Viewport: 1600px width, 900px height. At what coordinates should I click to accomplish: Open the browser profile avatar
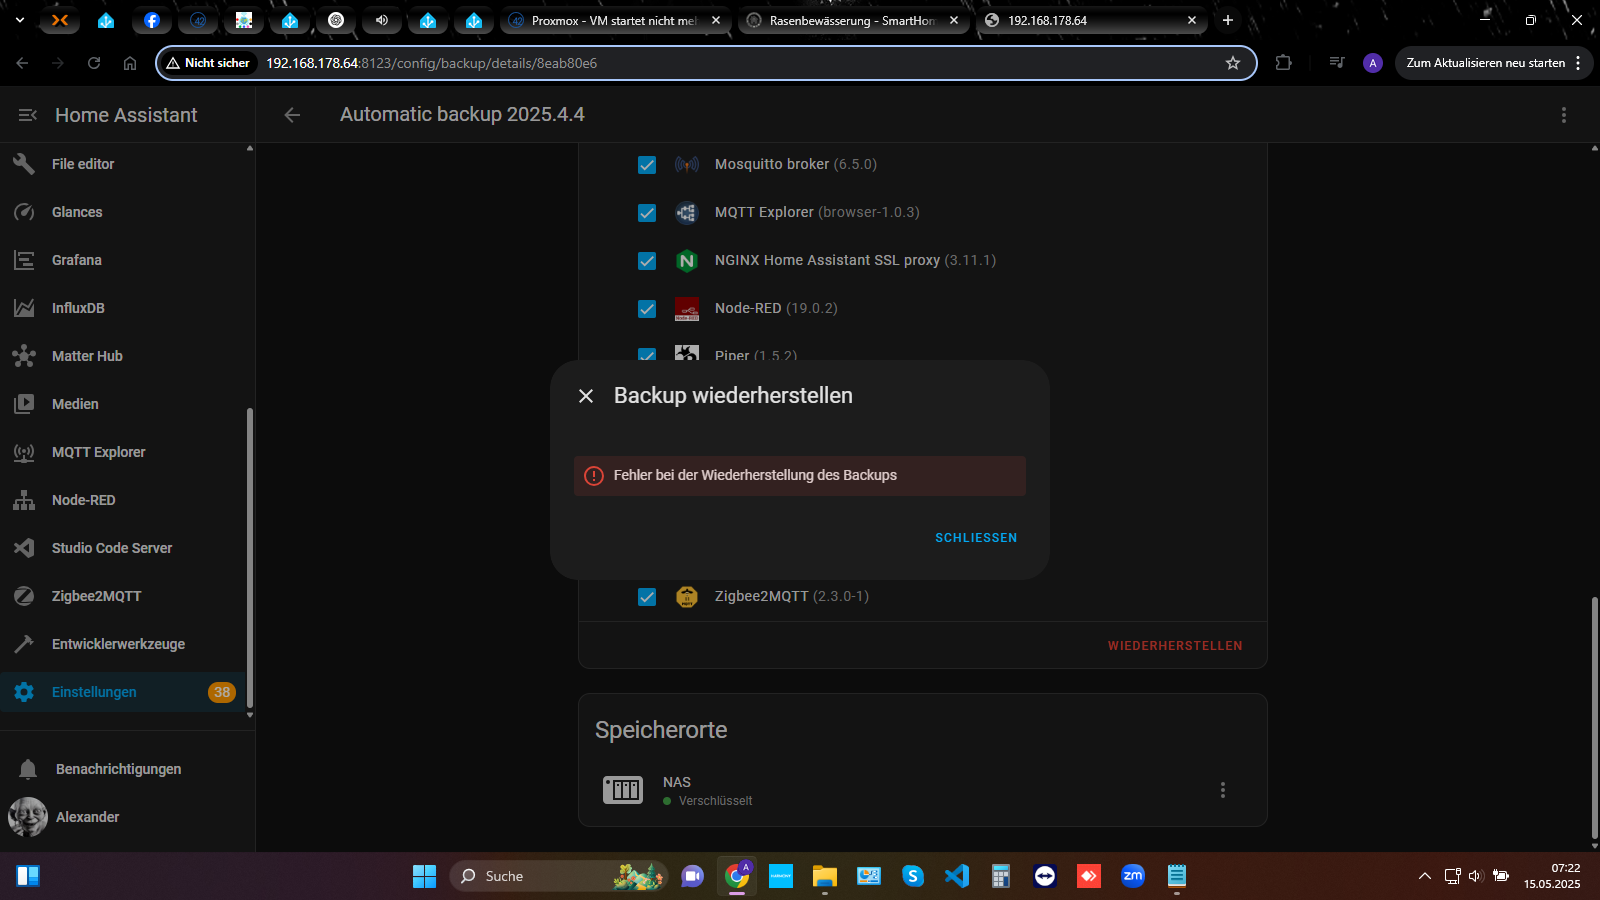point(1373,63)
